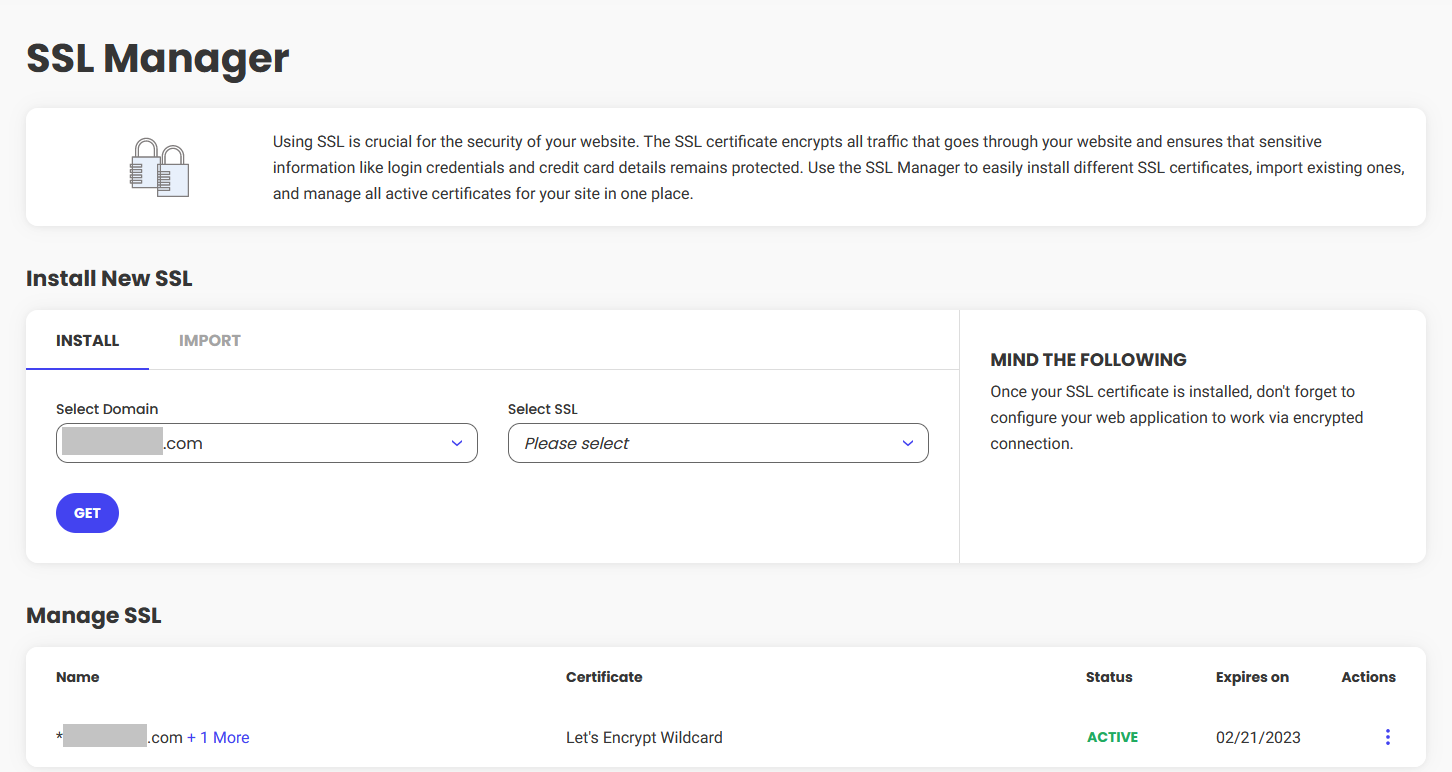This screenshot has height=772, width=1452.
Task: Click the Let's Encrypt Wildcard certificate text
Action: pyautogui.click(x=644, y=737)
